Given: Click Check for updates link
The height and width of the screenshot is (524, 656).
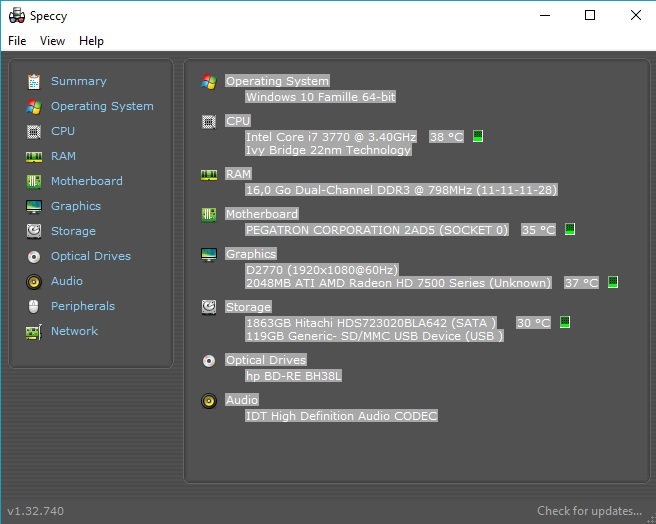Looking at the screenshot, I should click(589, 511).
